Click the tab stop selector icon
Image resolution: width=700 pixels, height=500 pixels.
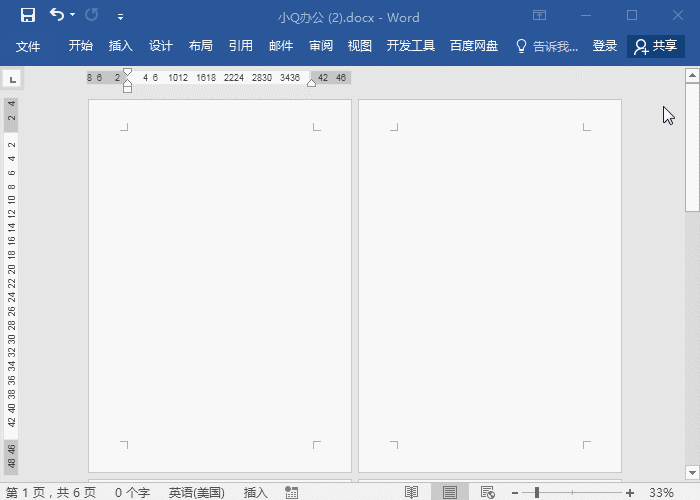(12, 79)
